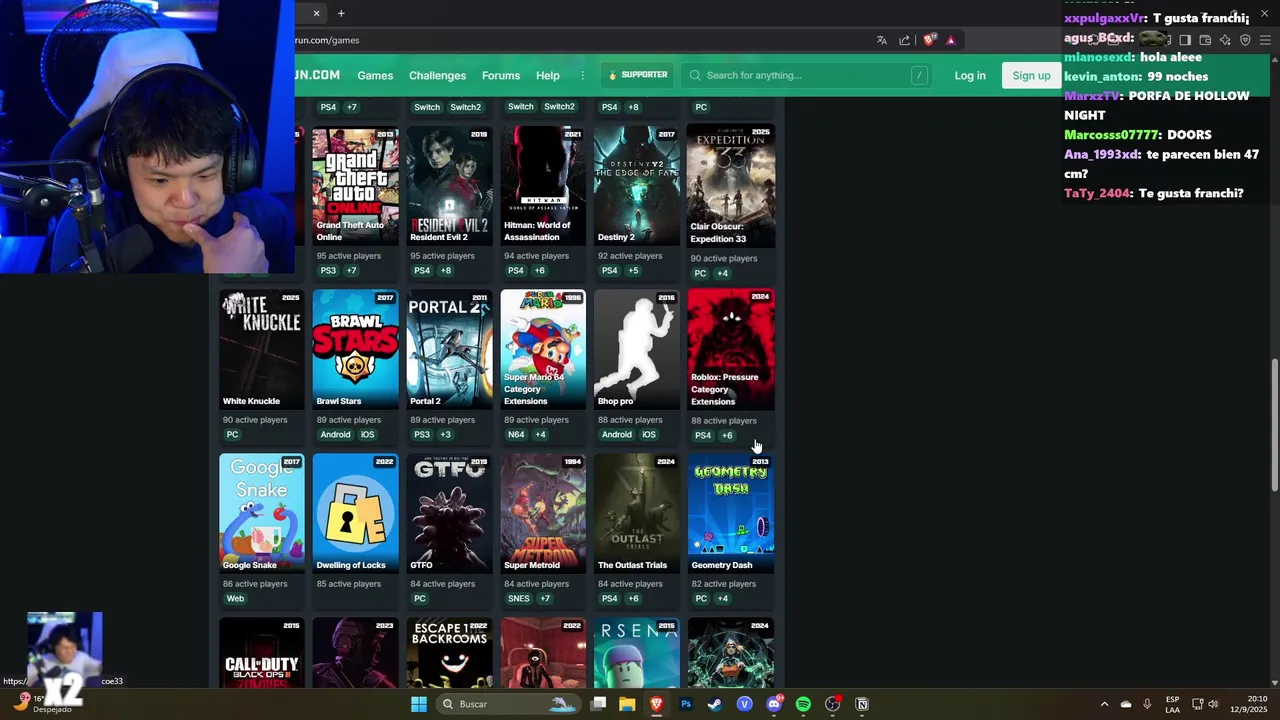The width and height of the screenshot is (1280, 720).
Task: Open the ESP LAA language switcher
Action: point(1172,704)
